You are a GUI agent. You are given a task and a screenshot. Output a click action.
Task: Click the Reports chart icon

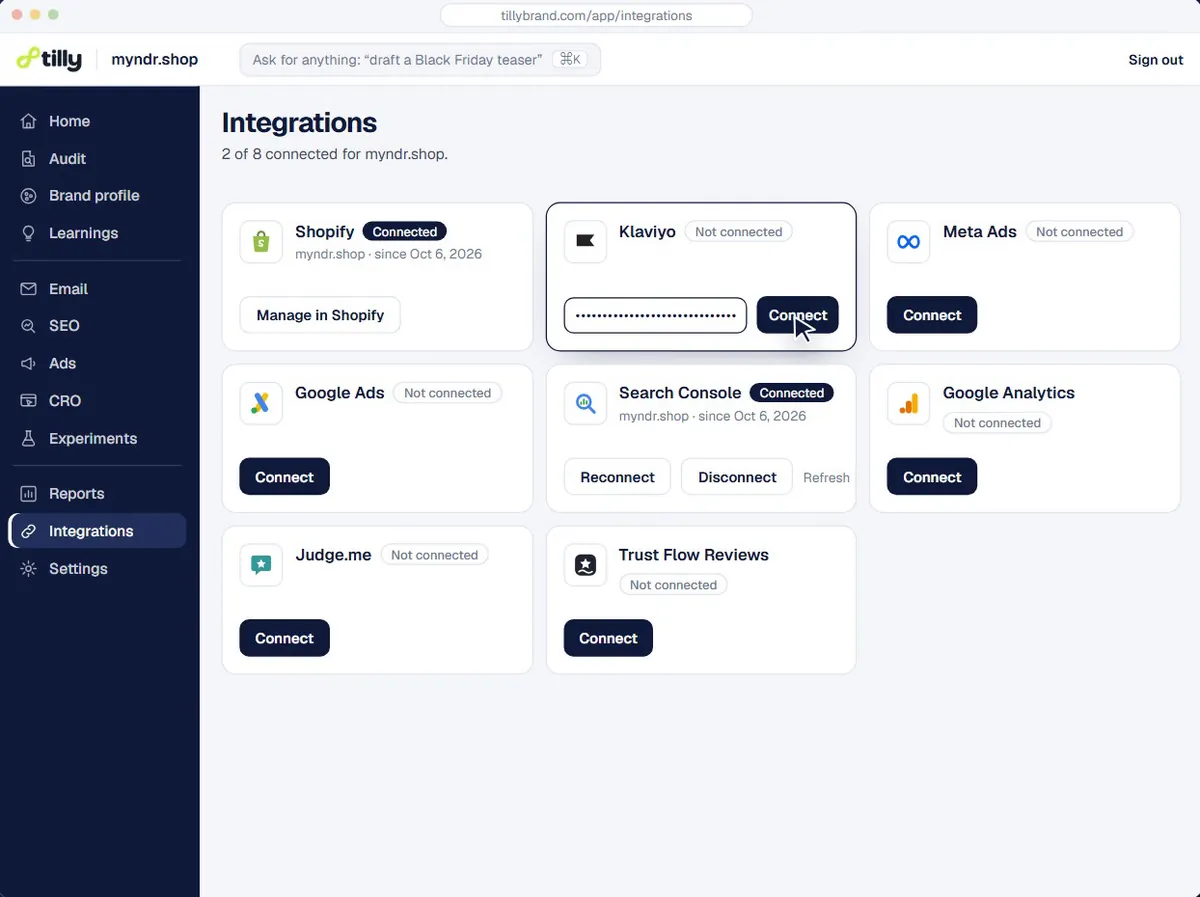click(x=29, y=494)
